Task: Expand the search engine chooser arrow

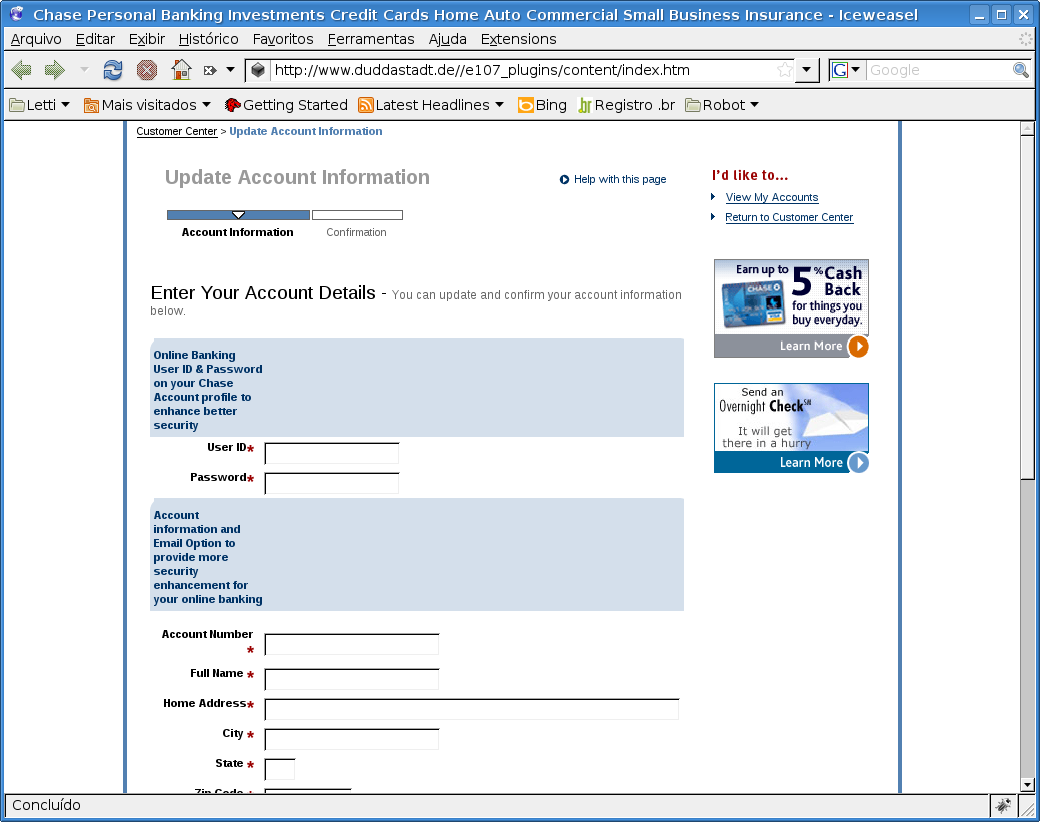Action: coord(856,70)
